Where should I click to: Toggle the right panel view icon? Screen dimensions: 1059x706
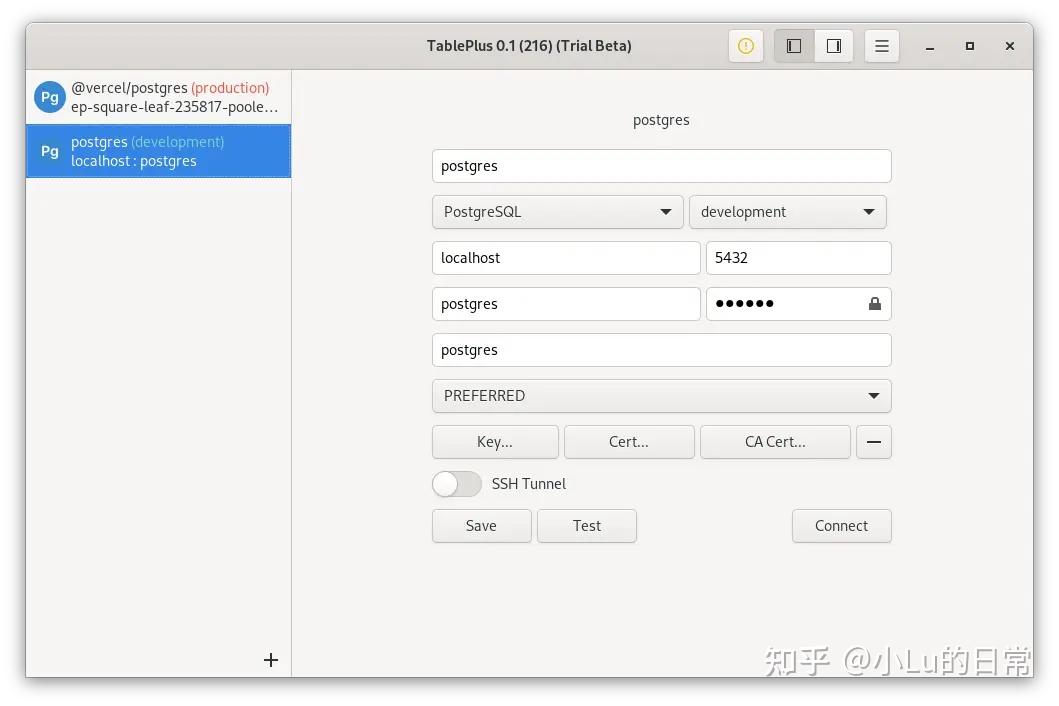tap(833, 45)
